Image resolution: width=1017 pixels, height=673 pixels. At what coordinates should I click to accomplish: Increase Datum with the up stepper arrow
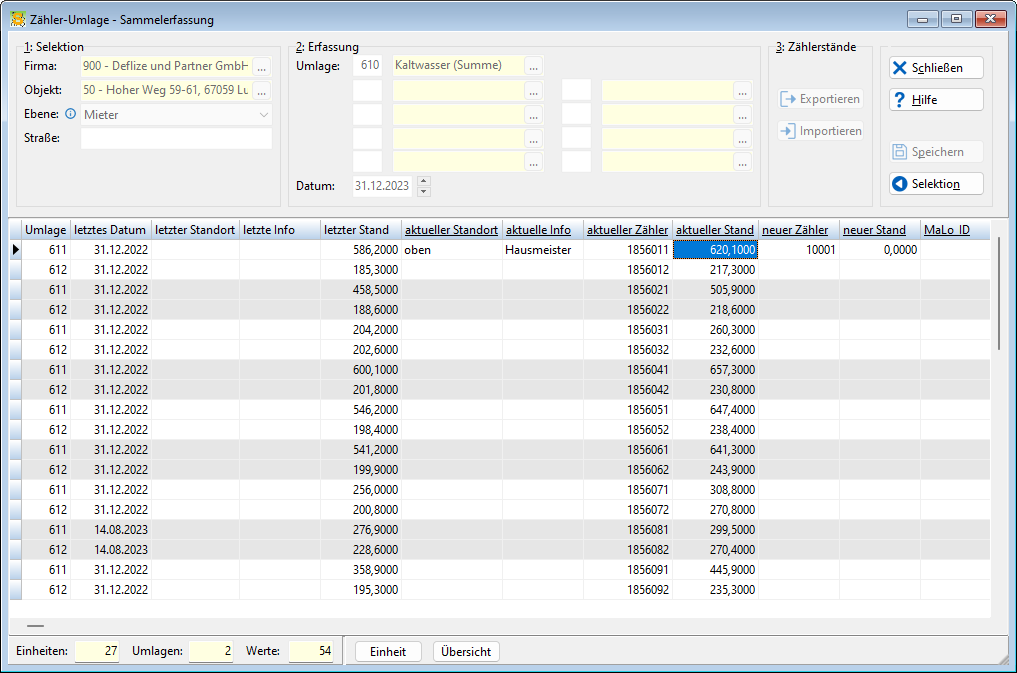click(x=424, y=181)
